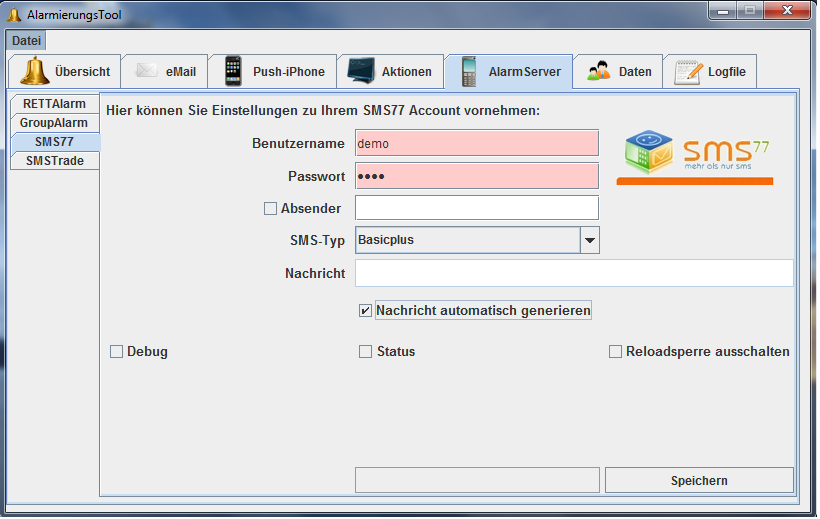Screen dimensions: 820x519
Task: Click the people icon on Daten tab
Action: pyautogui.click(x=599, y=72)
